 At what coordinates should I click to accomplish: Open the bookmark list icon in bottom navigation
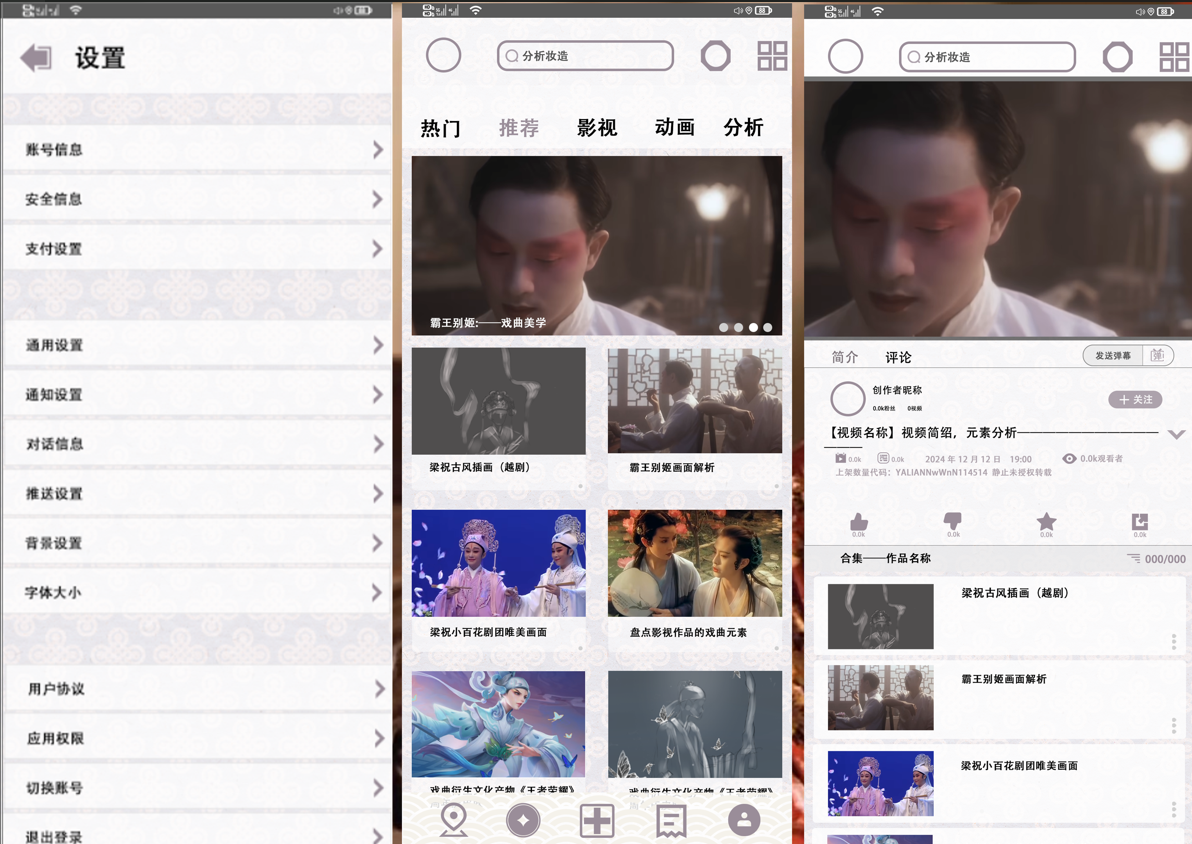coord(671,820)
